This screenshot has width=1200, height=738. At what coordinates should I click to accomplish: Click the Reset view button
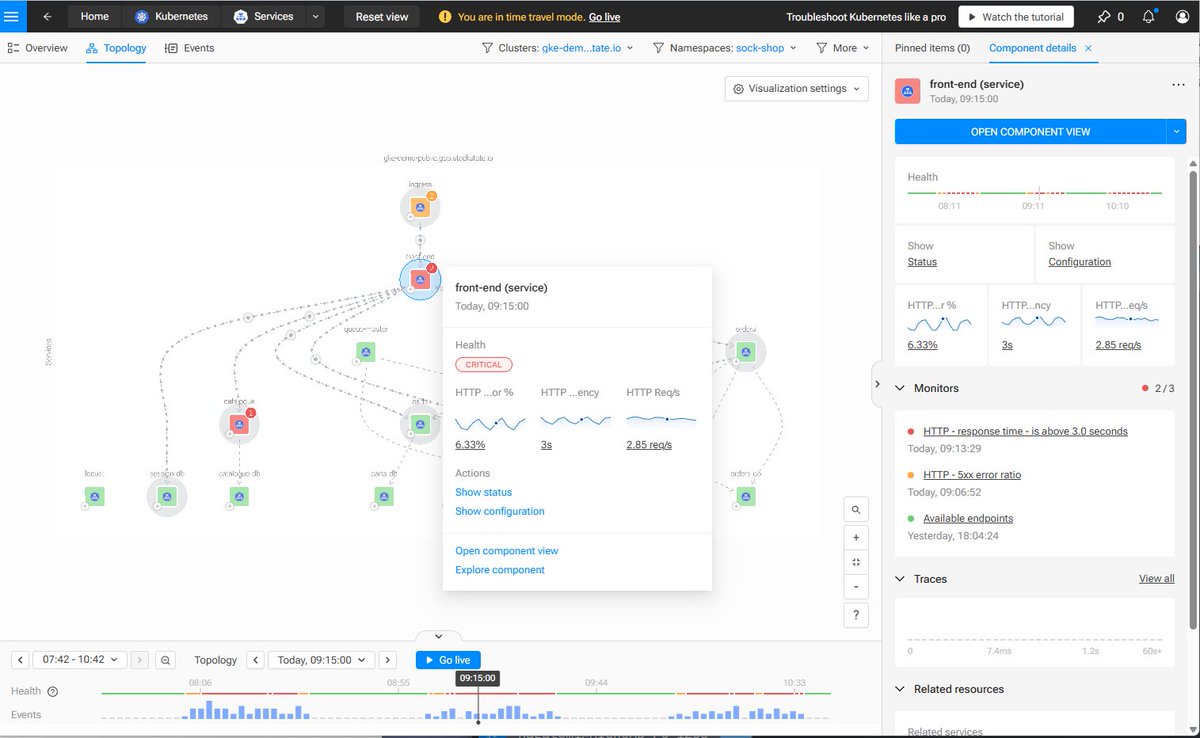tap(382, 16)
